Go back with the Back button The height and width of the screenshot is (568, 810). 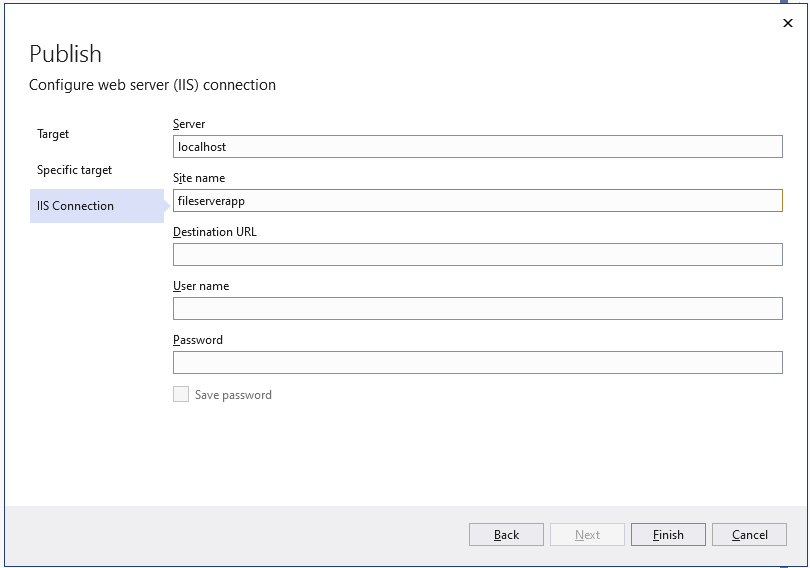(x=506, y=534)
